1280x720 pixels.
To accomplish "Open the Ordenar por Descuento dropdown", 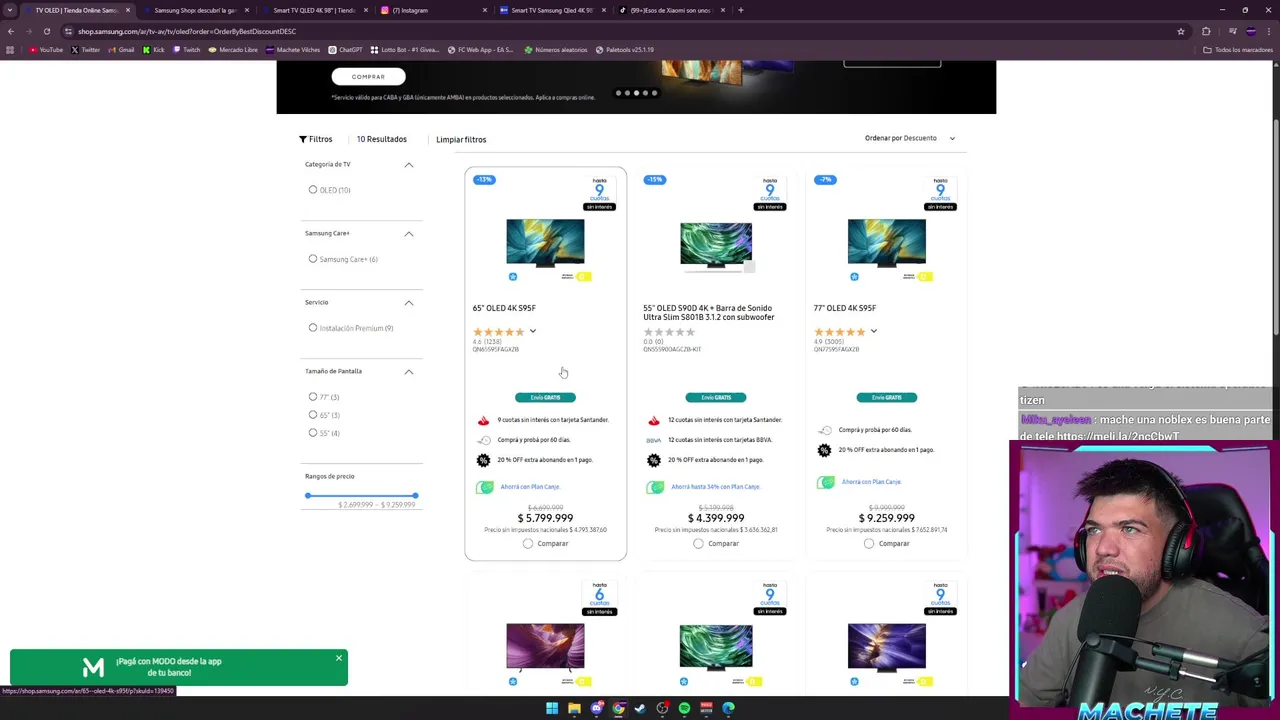I will (909, 138).
